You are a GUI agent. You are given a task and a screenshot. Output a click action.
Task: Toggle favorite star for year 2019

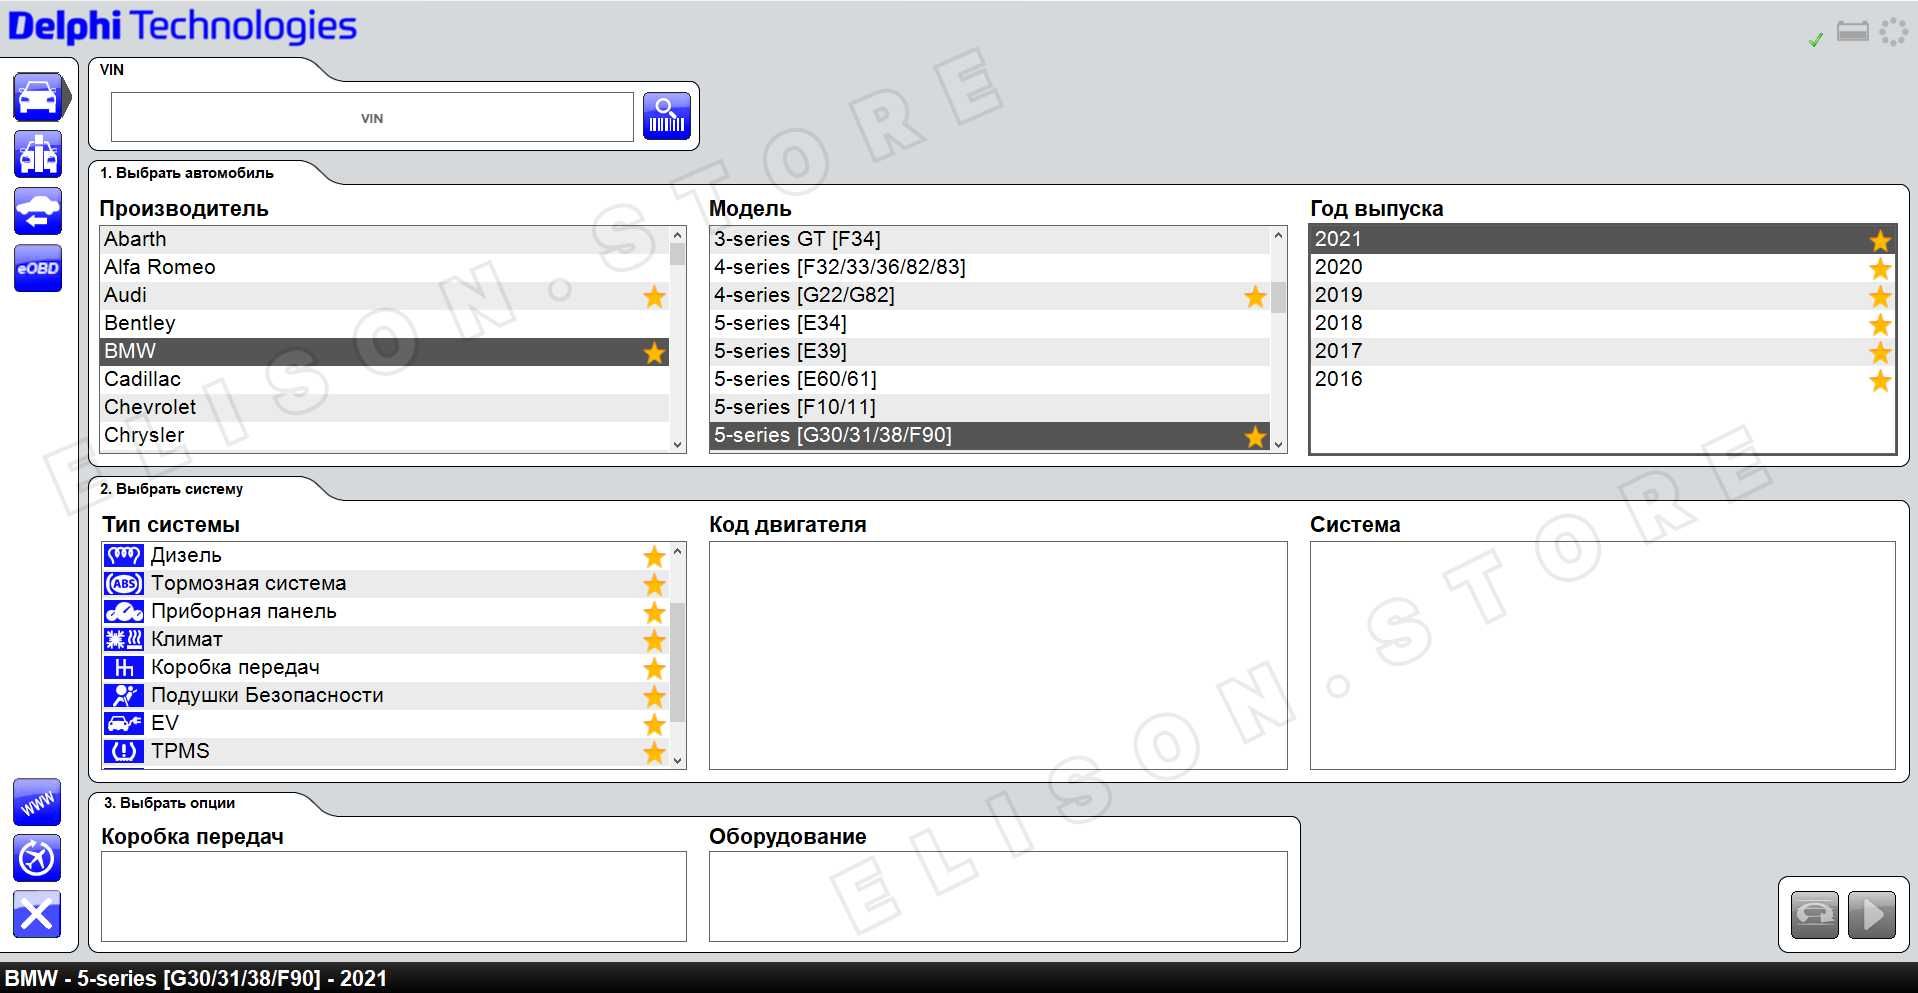click(x=1880, y=296)
